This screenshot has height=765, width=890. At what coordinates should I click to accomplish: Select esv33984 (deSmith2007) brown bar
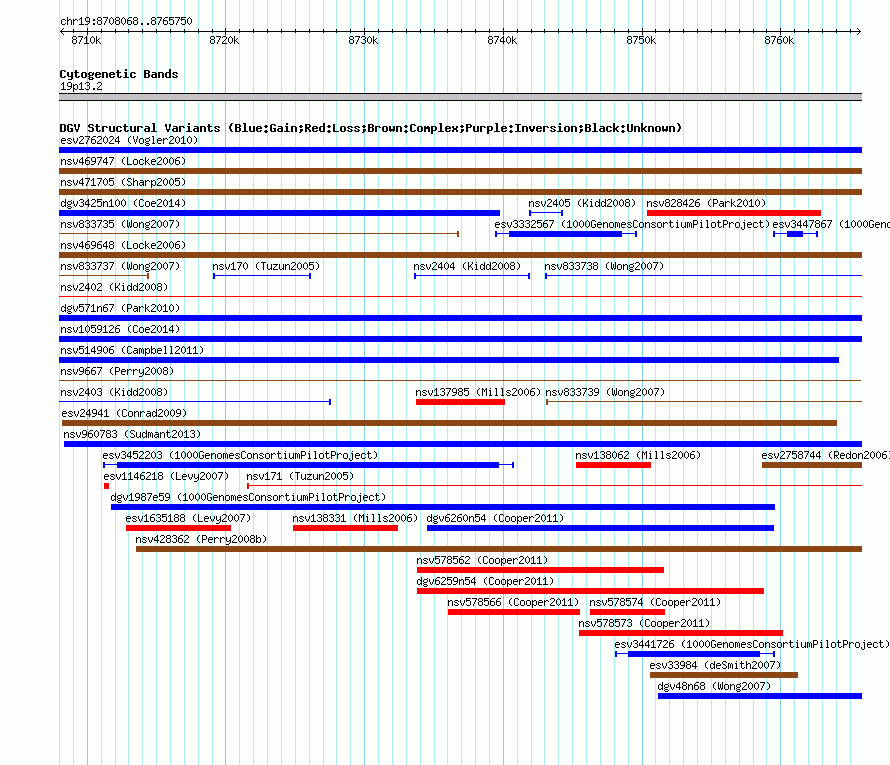[724, 675]
